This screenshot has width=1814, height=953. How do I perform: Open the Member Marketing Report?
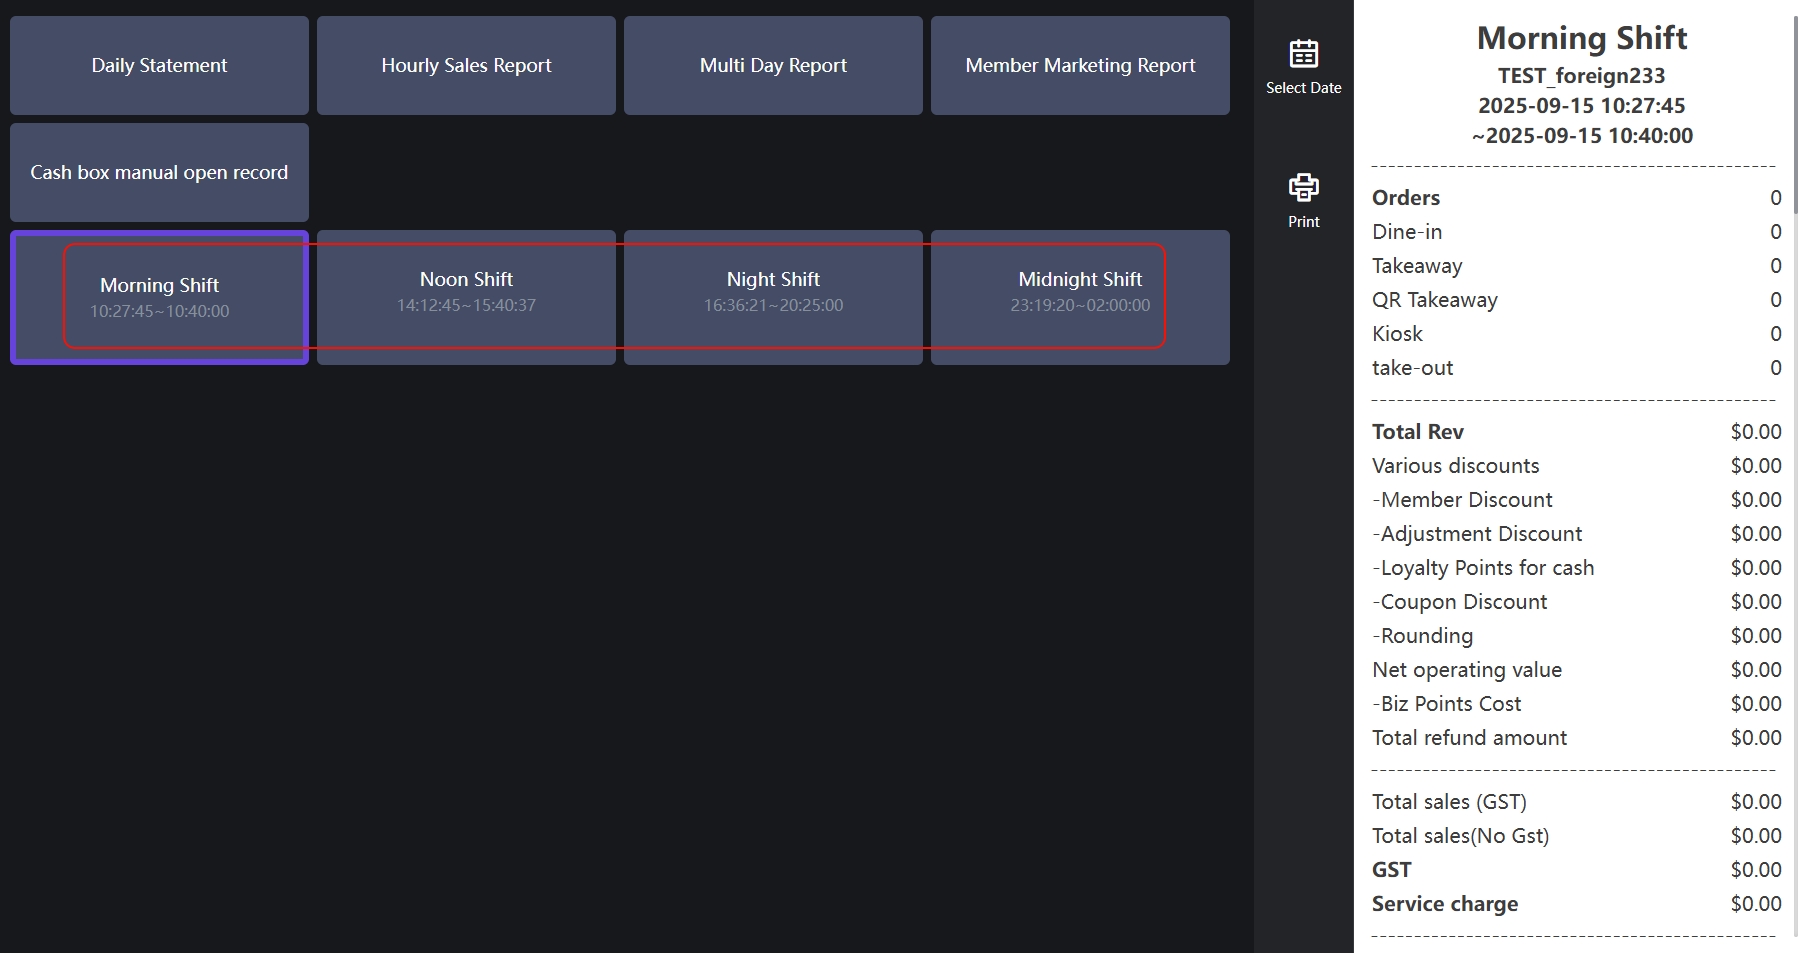tap(1080, 66)
